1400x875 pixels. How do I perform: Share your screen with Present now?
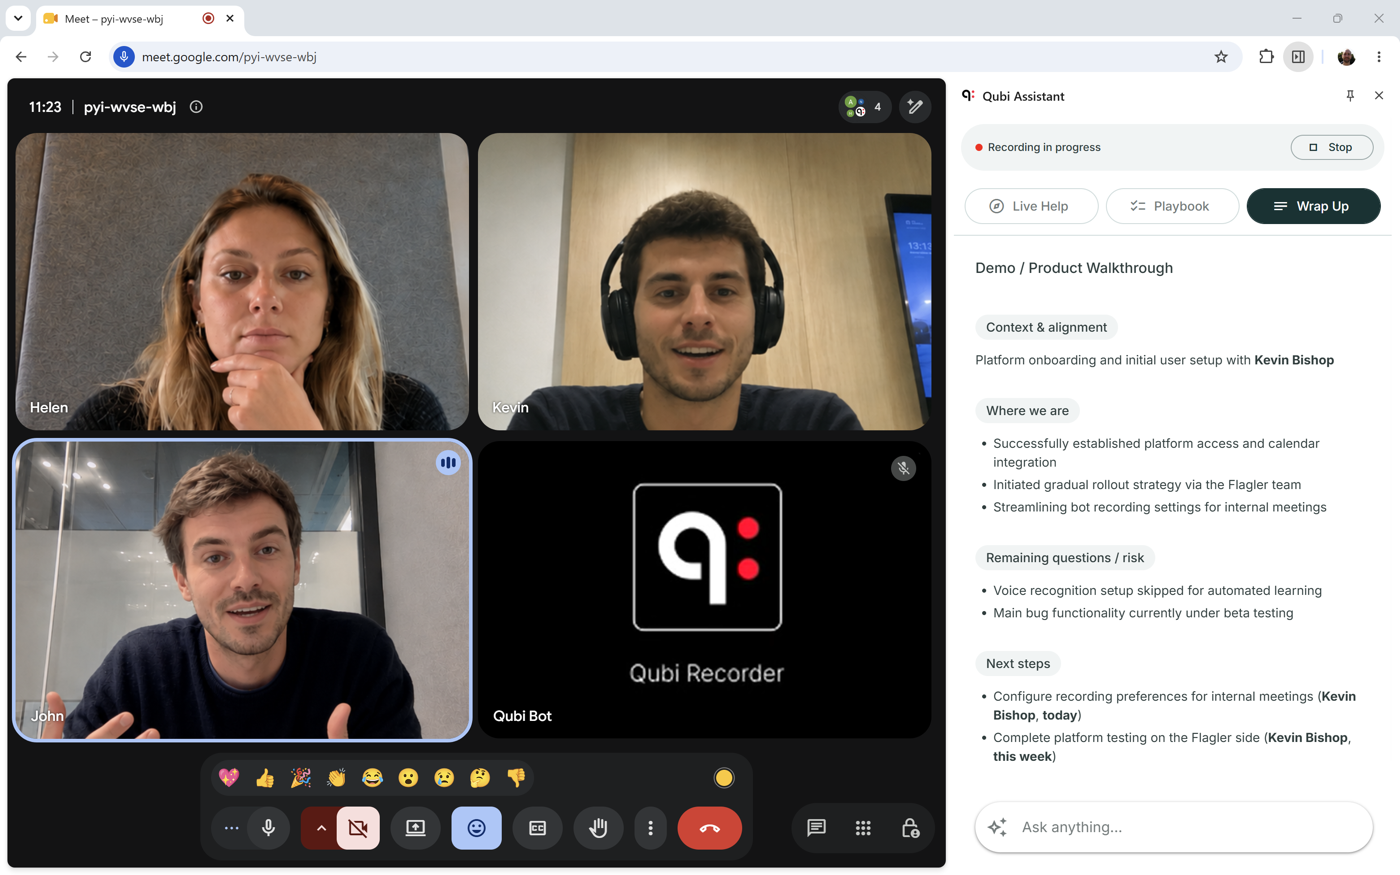[415, 828]
